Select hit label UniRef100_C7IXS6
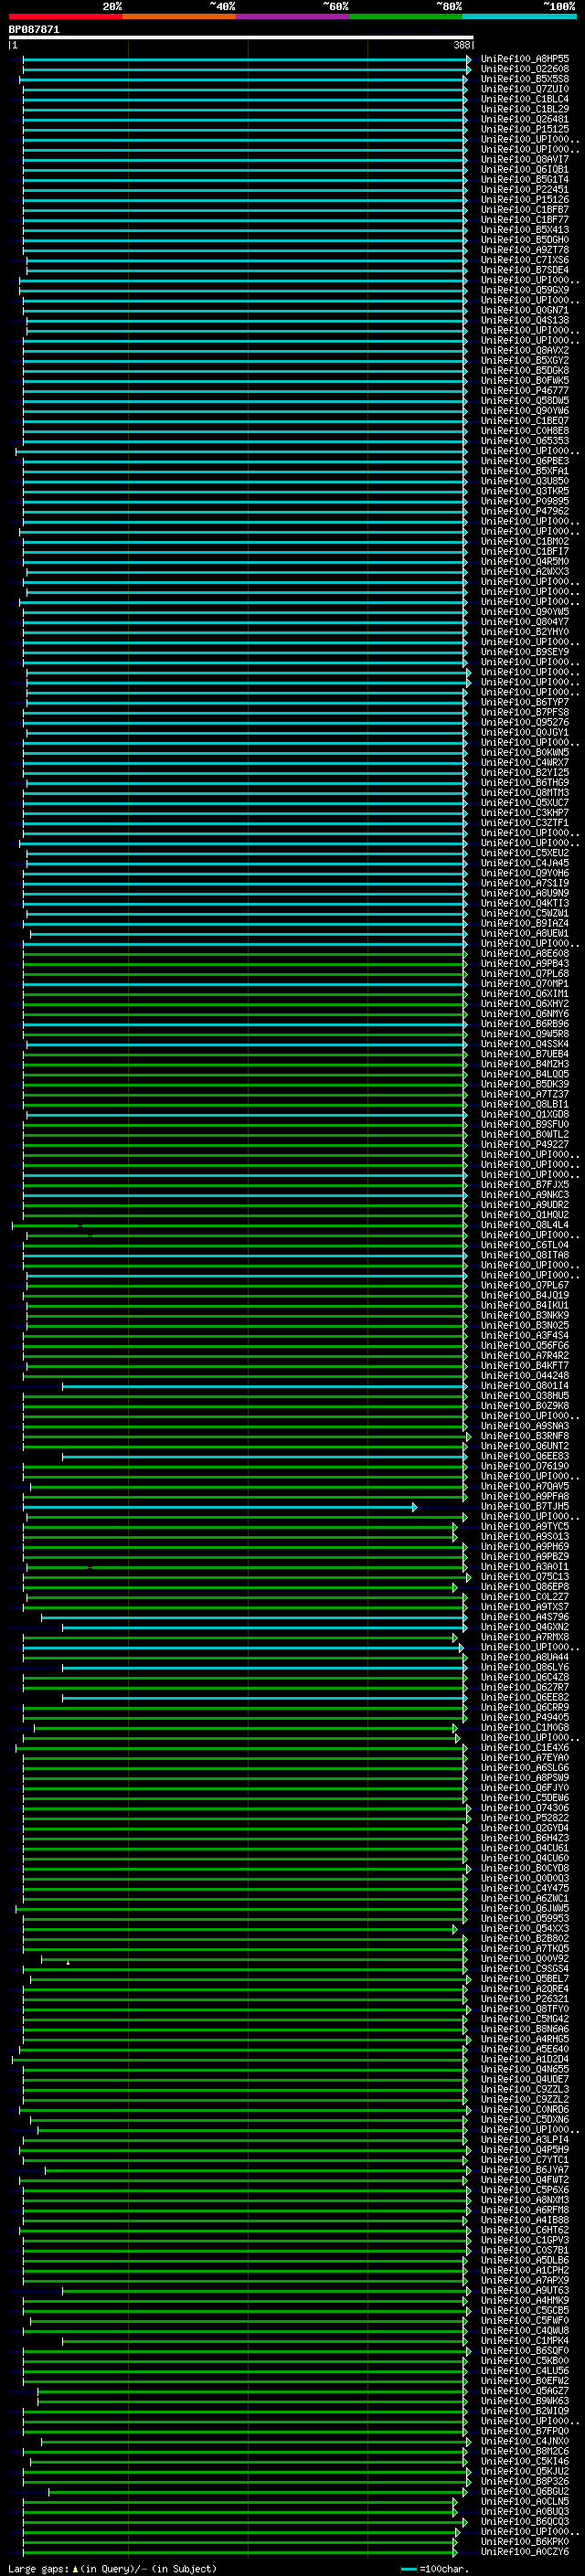This screenshot has width=585, height=2576. click(x=525, y=260)
